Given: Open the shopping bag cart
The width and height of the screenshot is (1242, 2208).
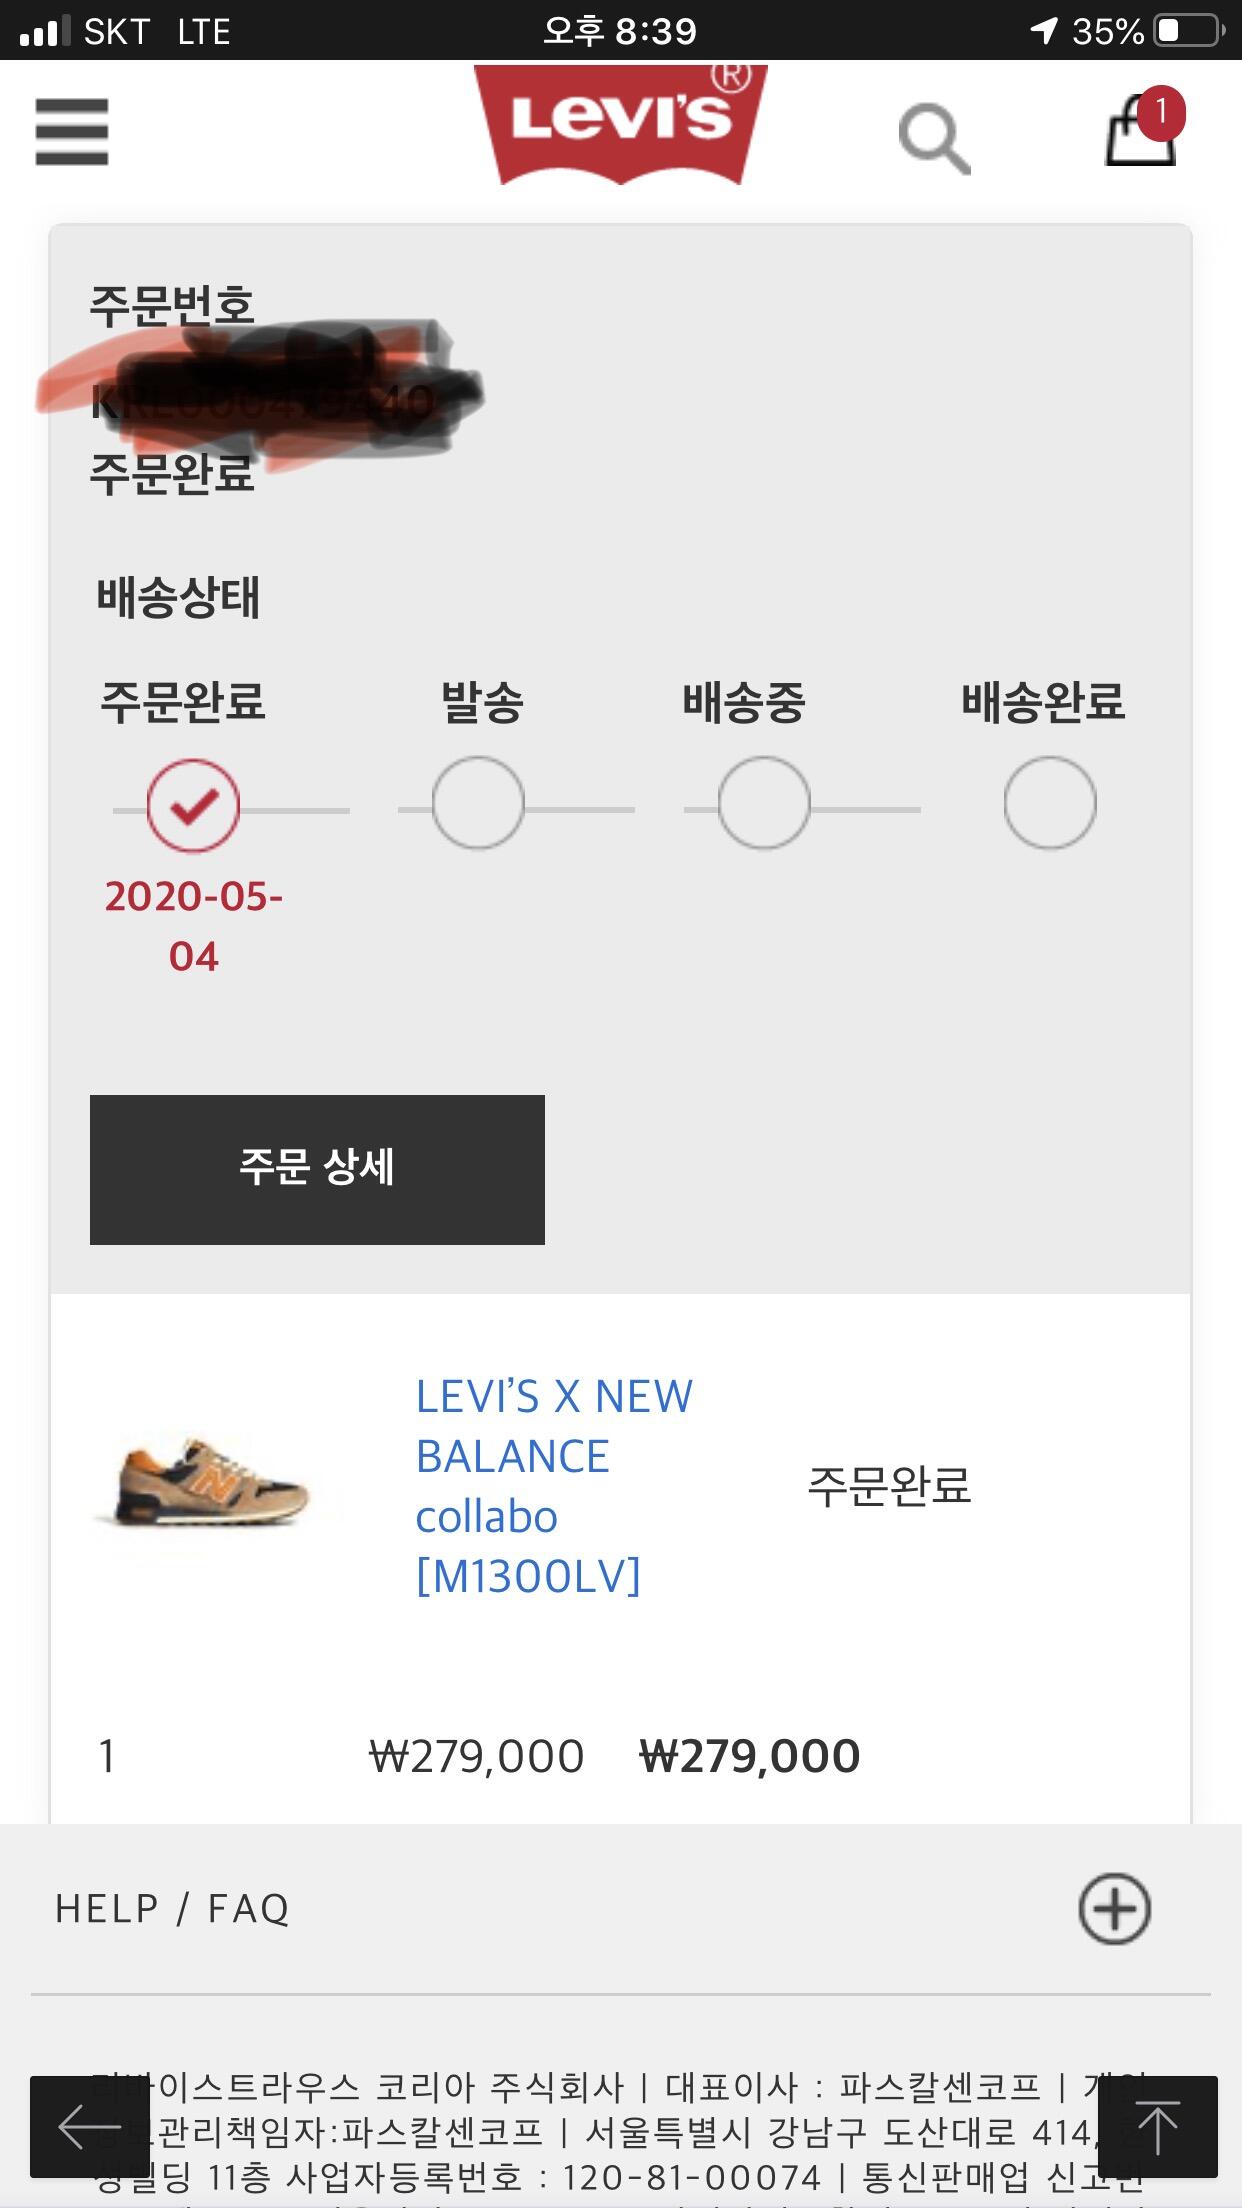Looking at the screenshot, I should [x=1138, y=135].
